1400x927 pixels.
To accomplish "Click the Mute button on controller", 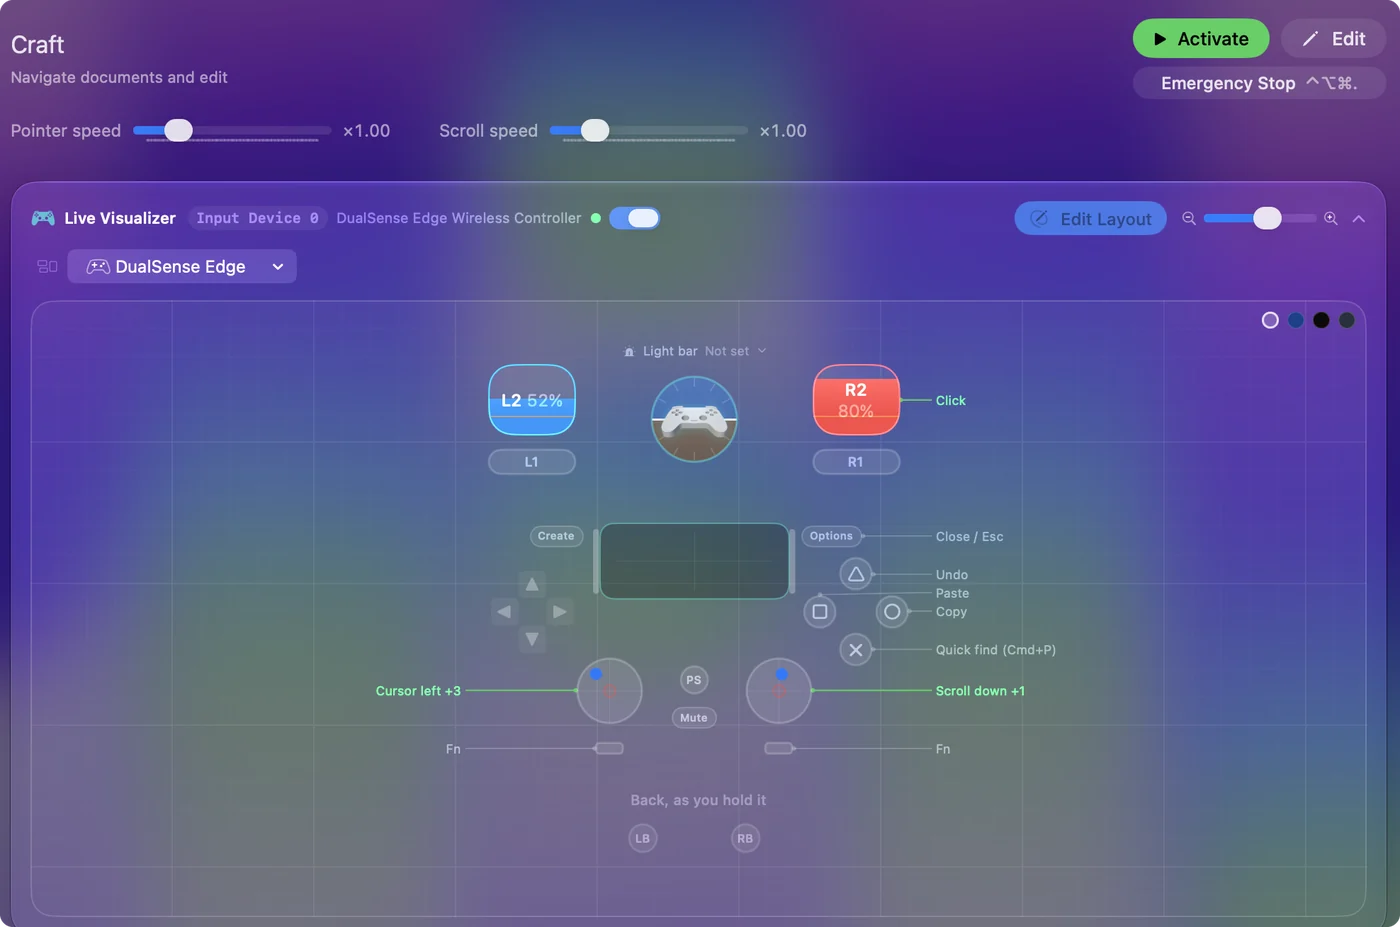I will point(694,718).
